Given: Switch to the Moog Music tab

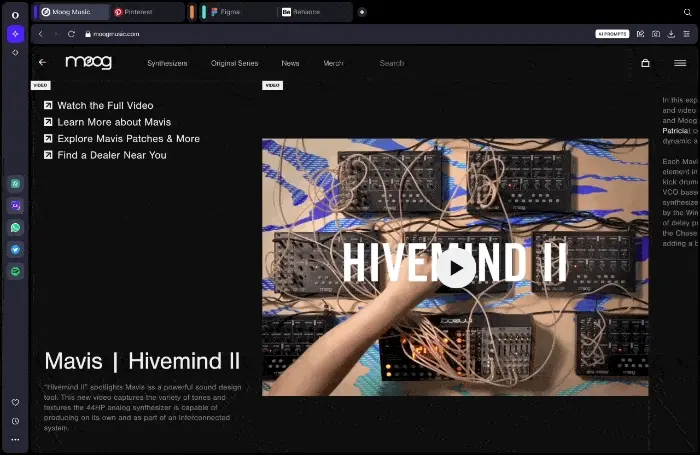Looking at the screenshot, I should (x=74, y=12).
